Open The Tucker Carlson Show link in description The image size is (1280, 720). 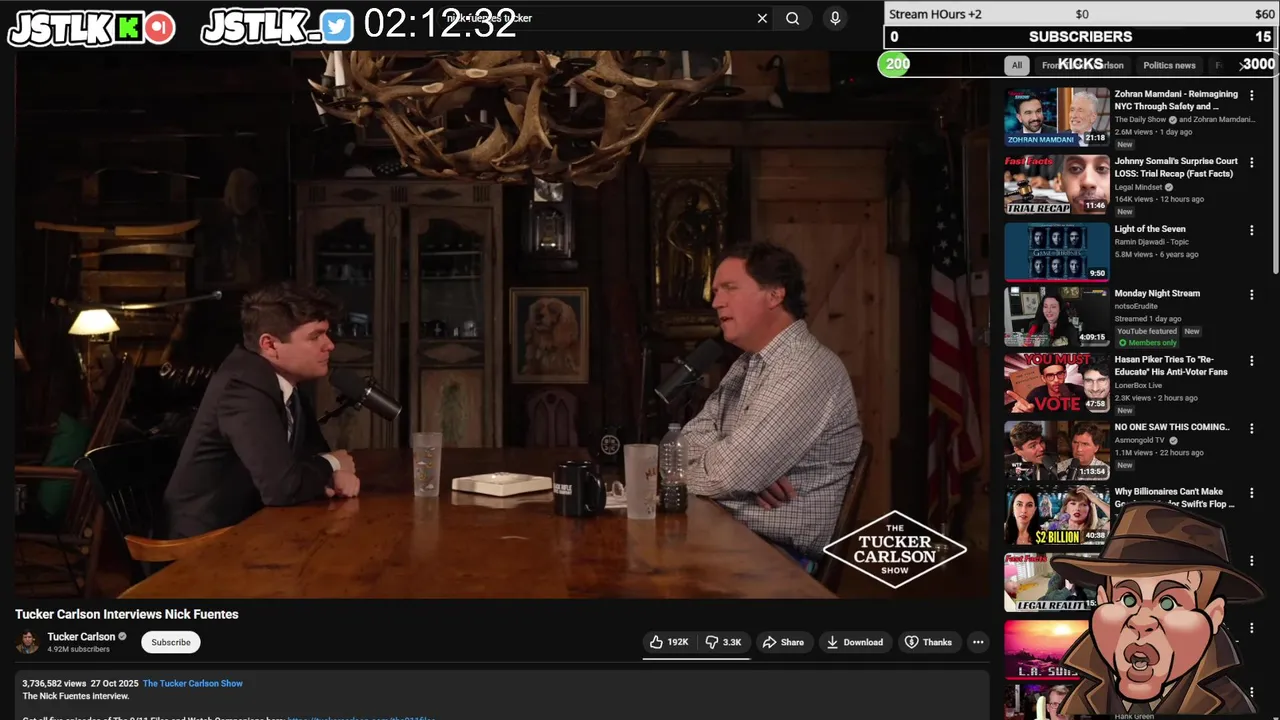(x=193, y=683)
